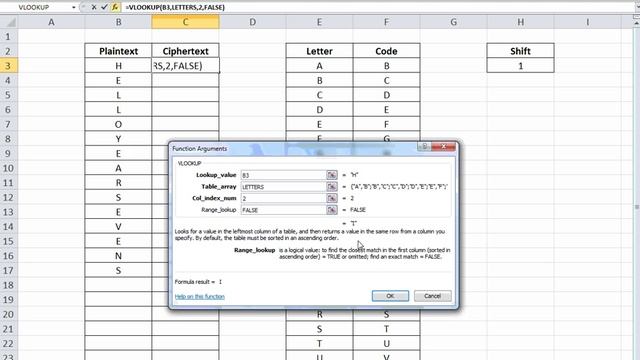
Task: Select column D header
Action: click(x=252, y=22)
